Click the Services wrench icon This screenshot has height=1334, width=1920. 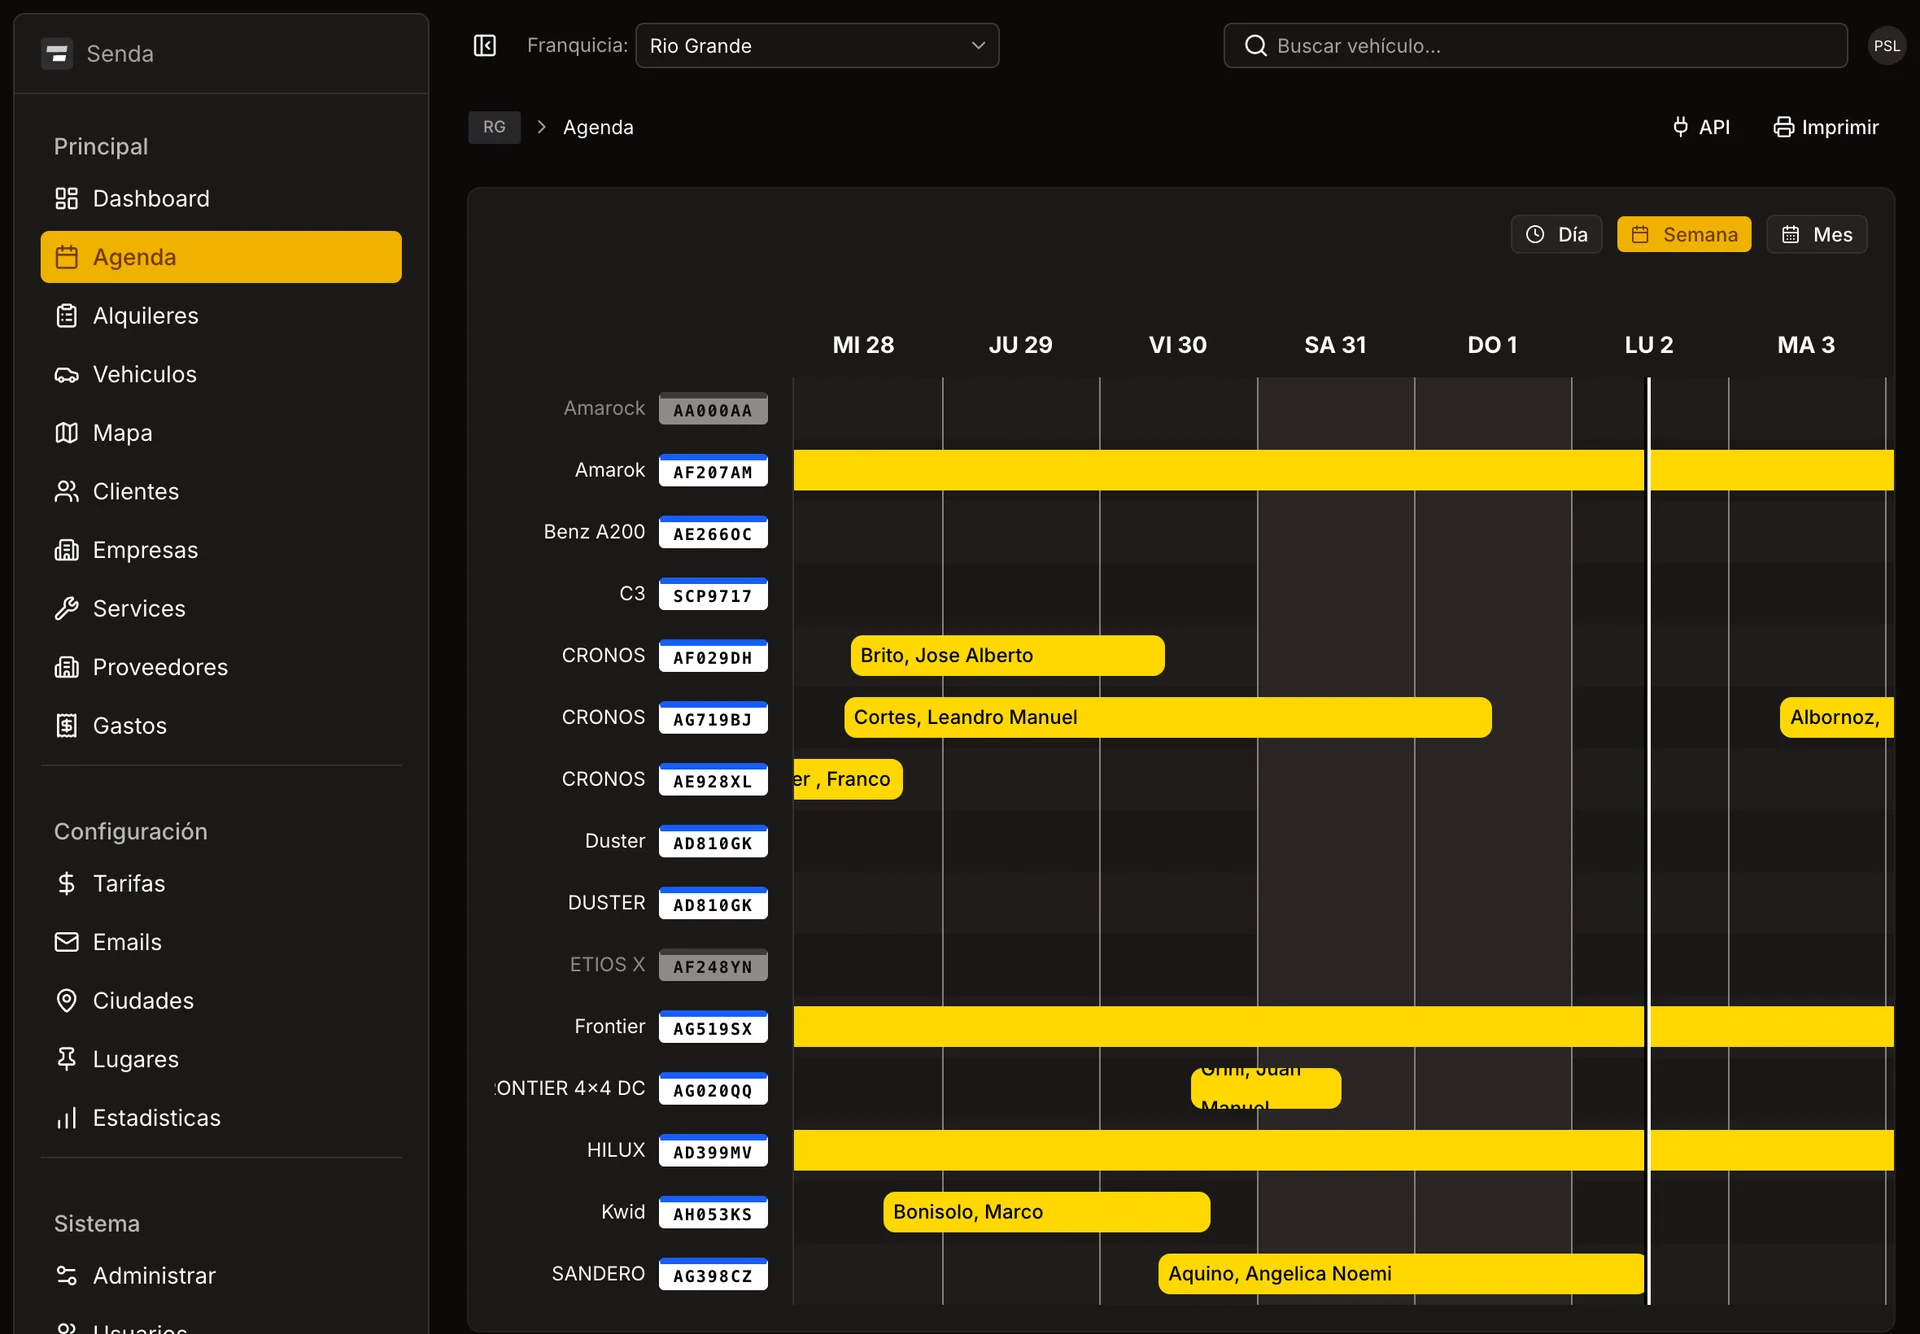66,608
